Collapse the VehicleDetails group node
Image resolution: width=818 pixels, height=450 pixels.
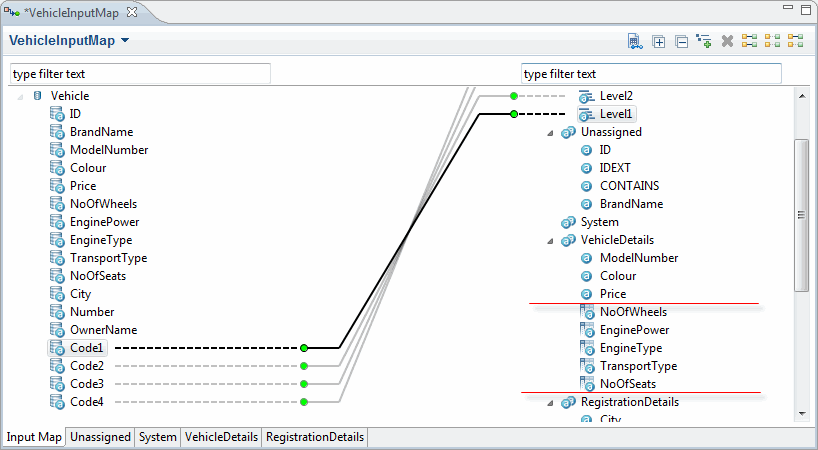(550, 241)
